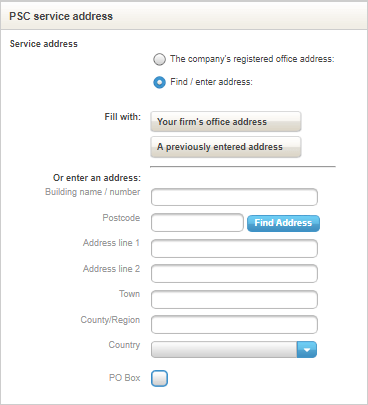The image size is (368, 405).
Task: Select the Address line 1 field
Action: click(x=234, y=248)
